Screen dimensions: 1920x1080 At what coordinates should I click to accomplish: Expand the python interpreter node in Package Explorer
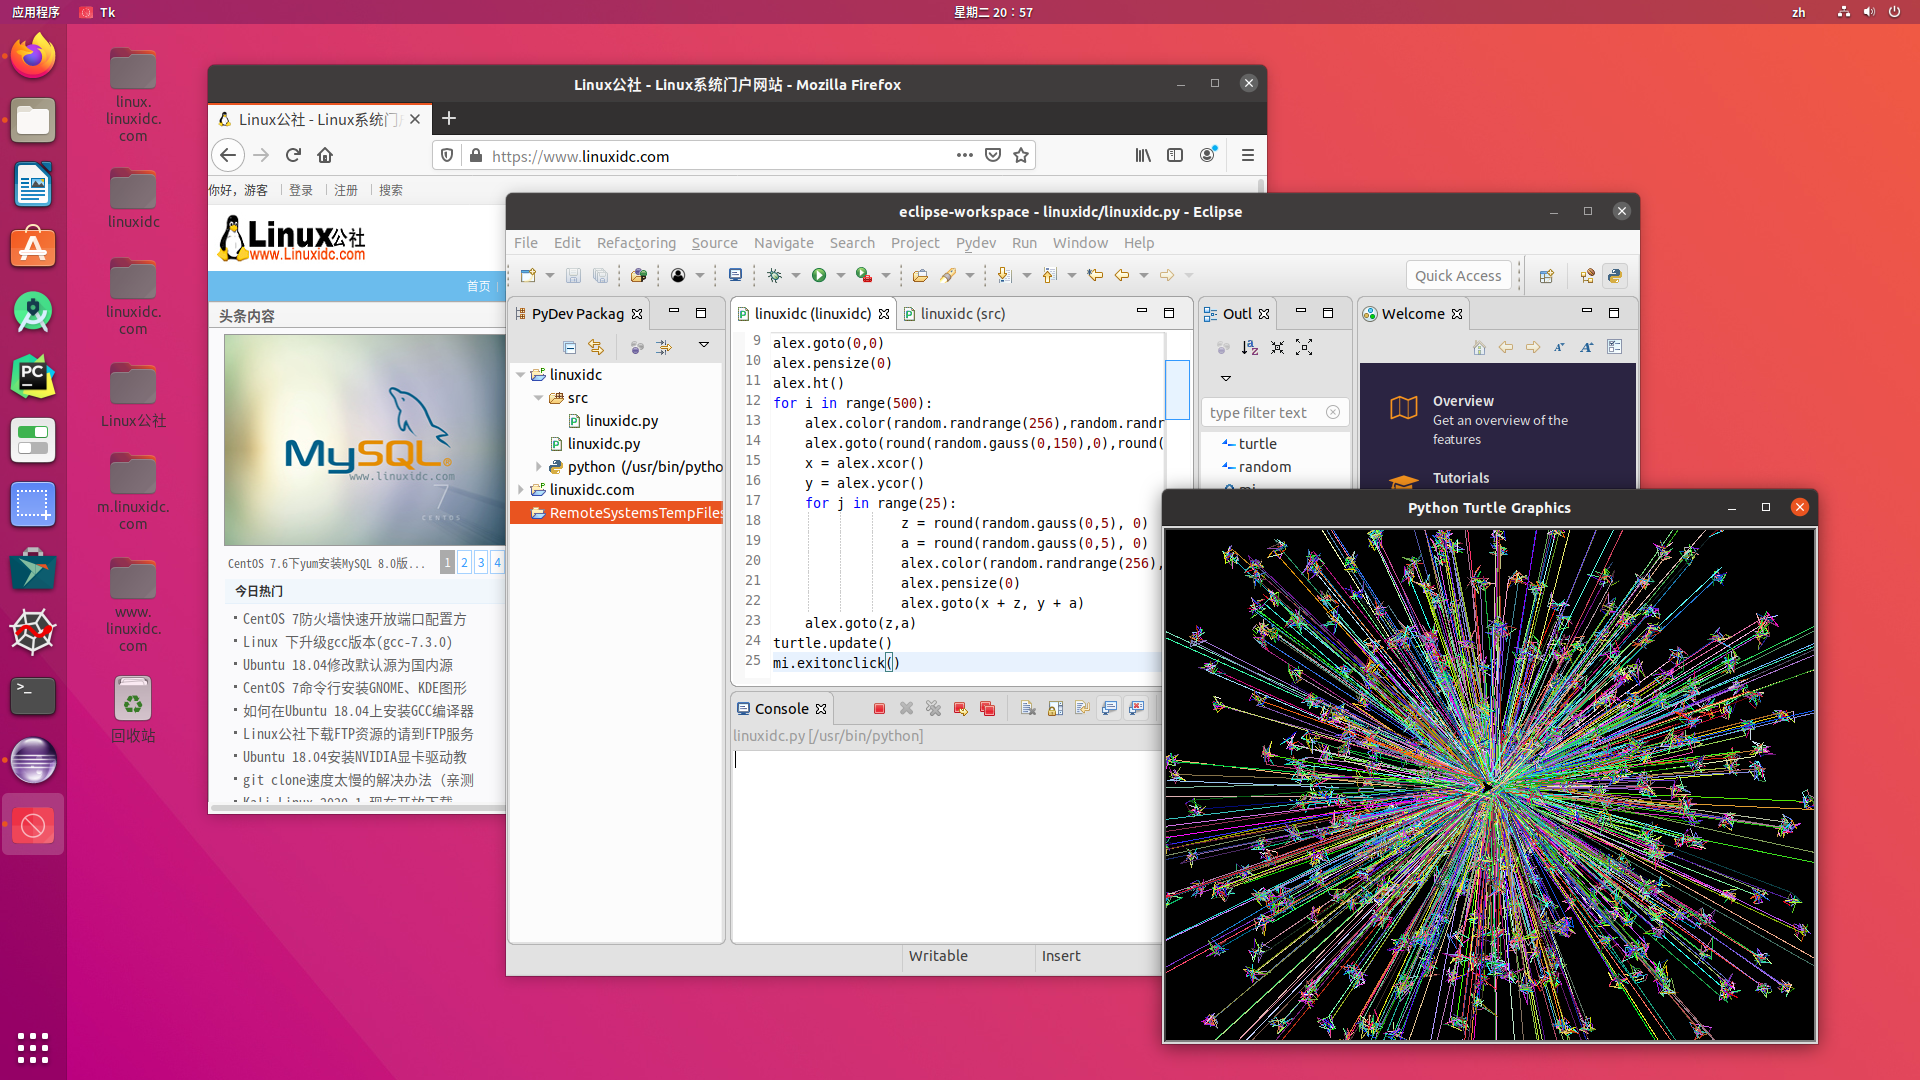[x=540, y=466]
